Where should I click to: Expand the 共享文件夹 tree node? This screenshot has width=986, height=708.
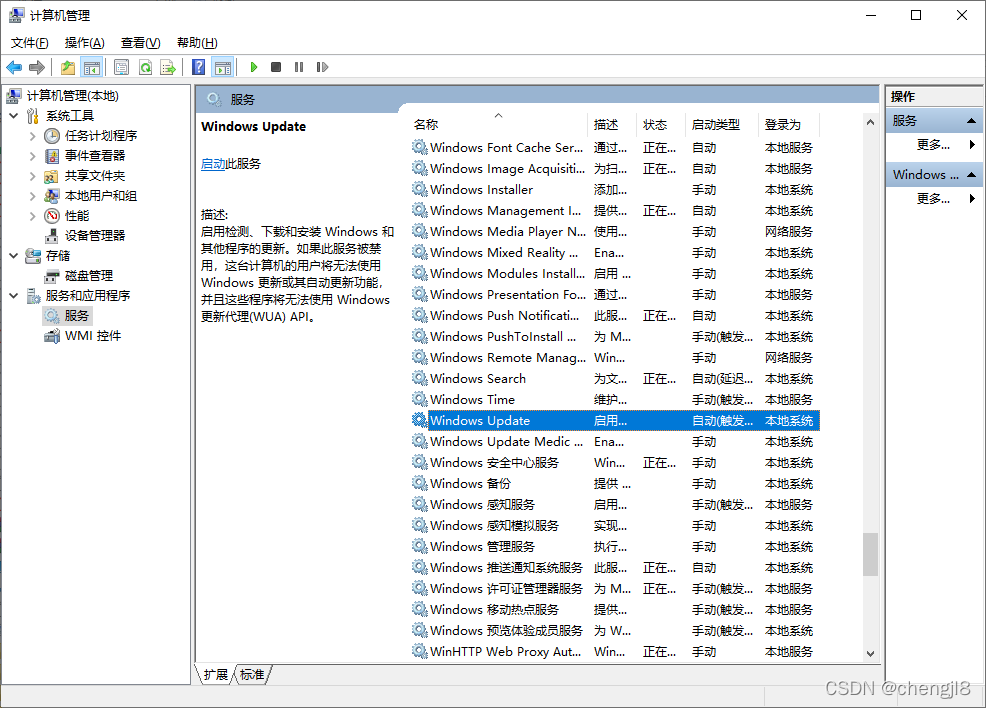pos(33,176)
